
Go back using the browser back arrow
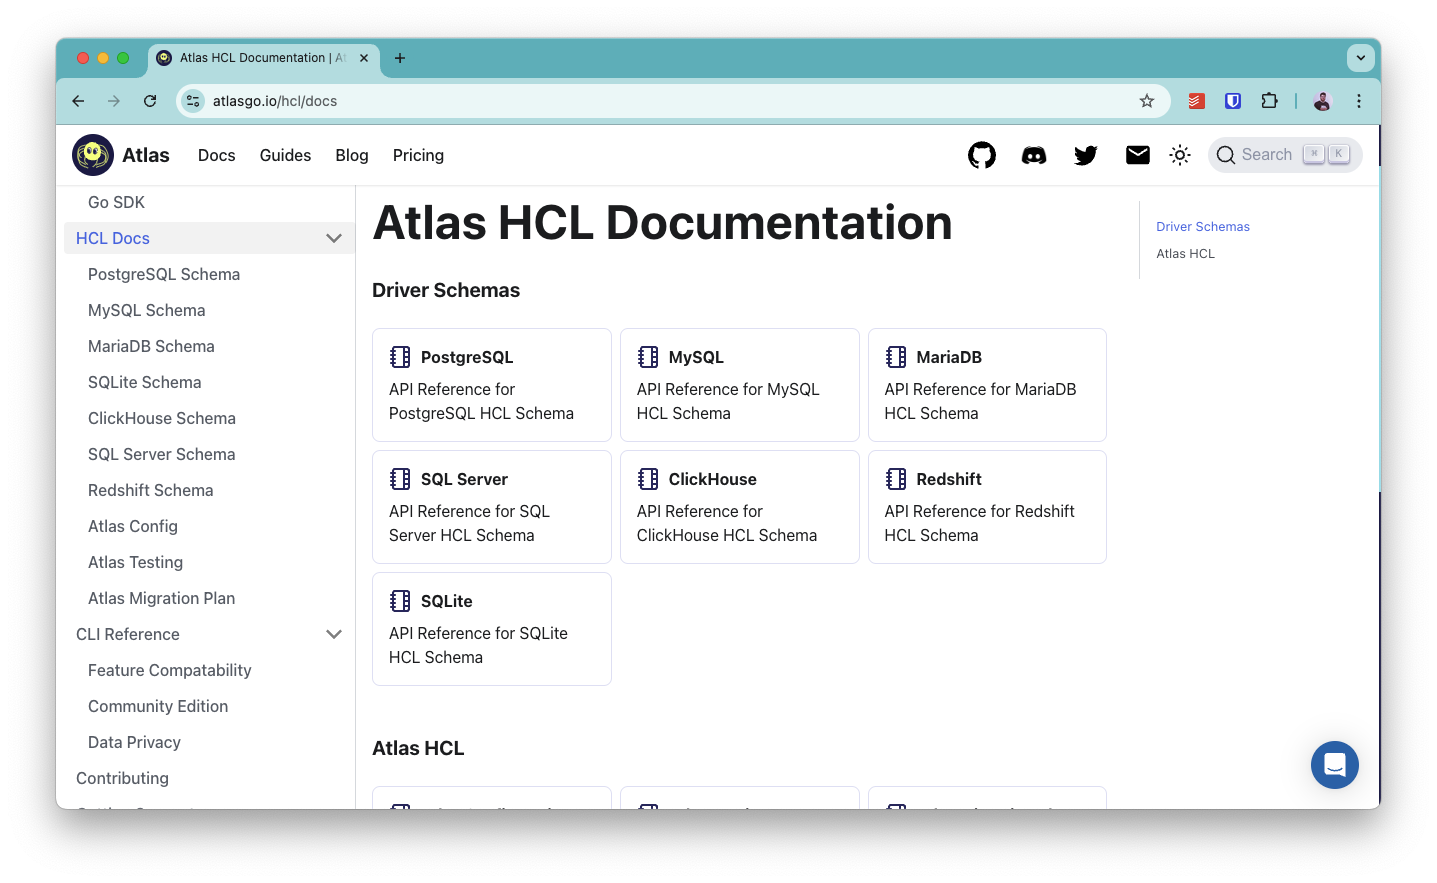point(78,100)
